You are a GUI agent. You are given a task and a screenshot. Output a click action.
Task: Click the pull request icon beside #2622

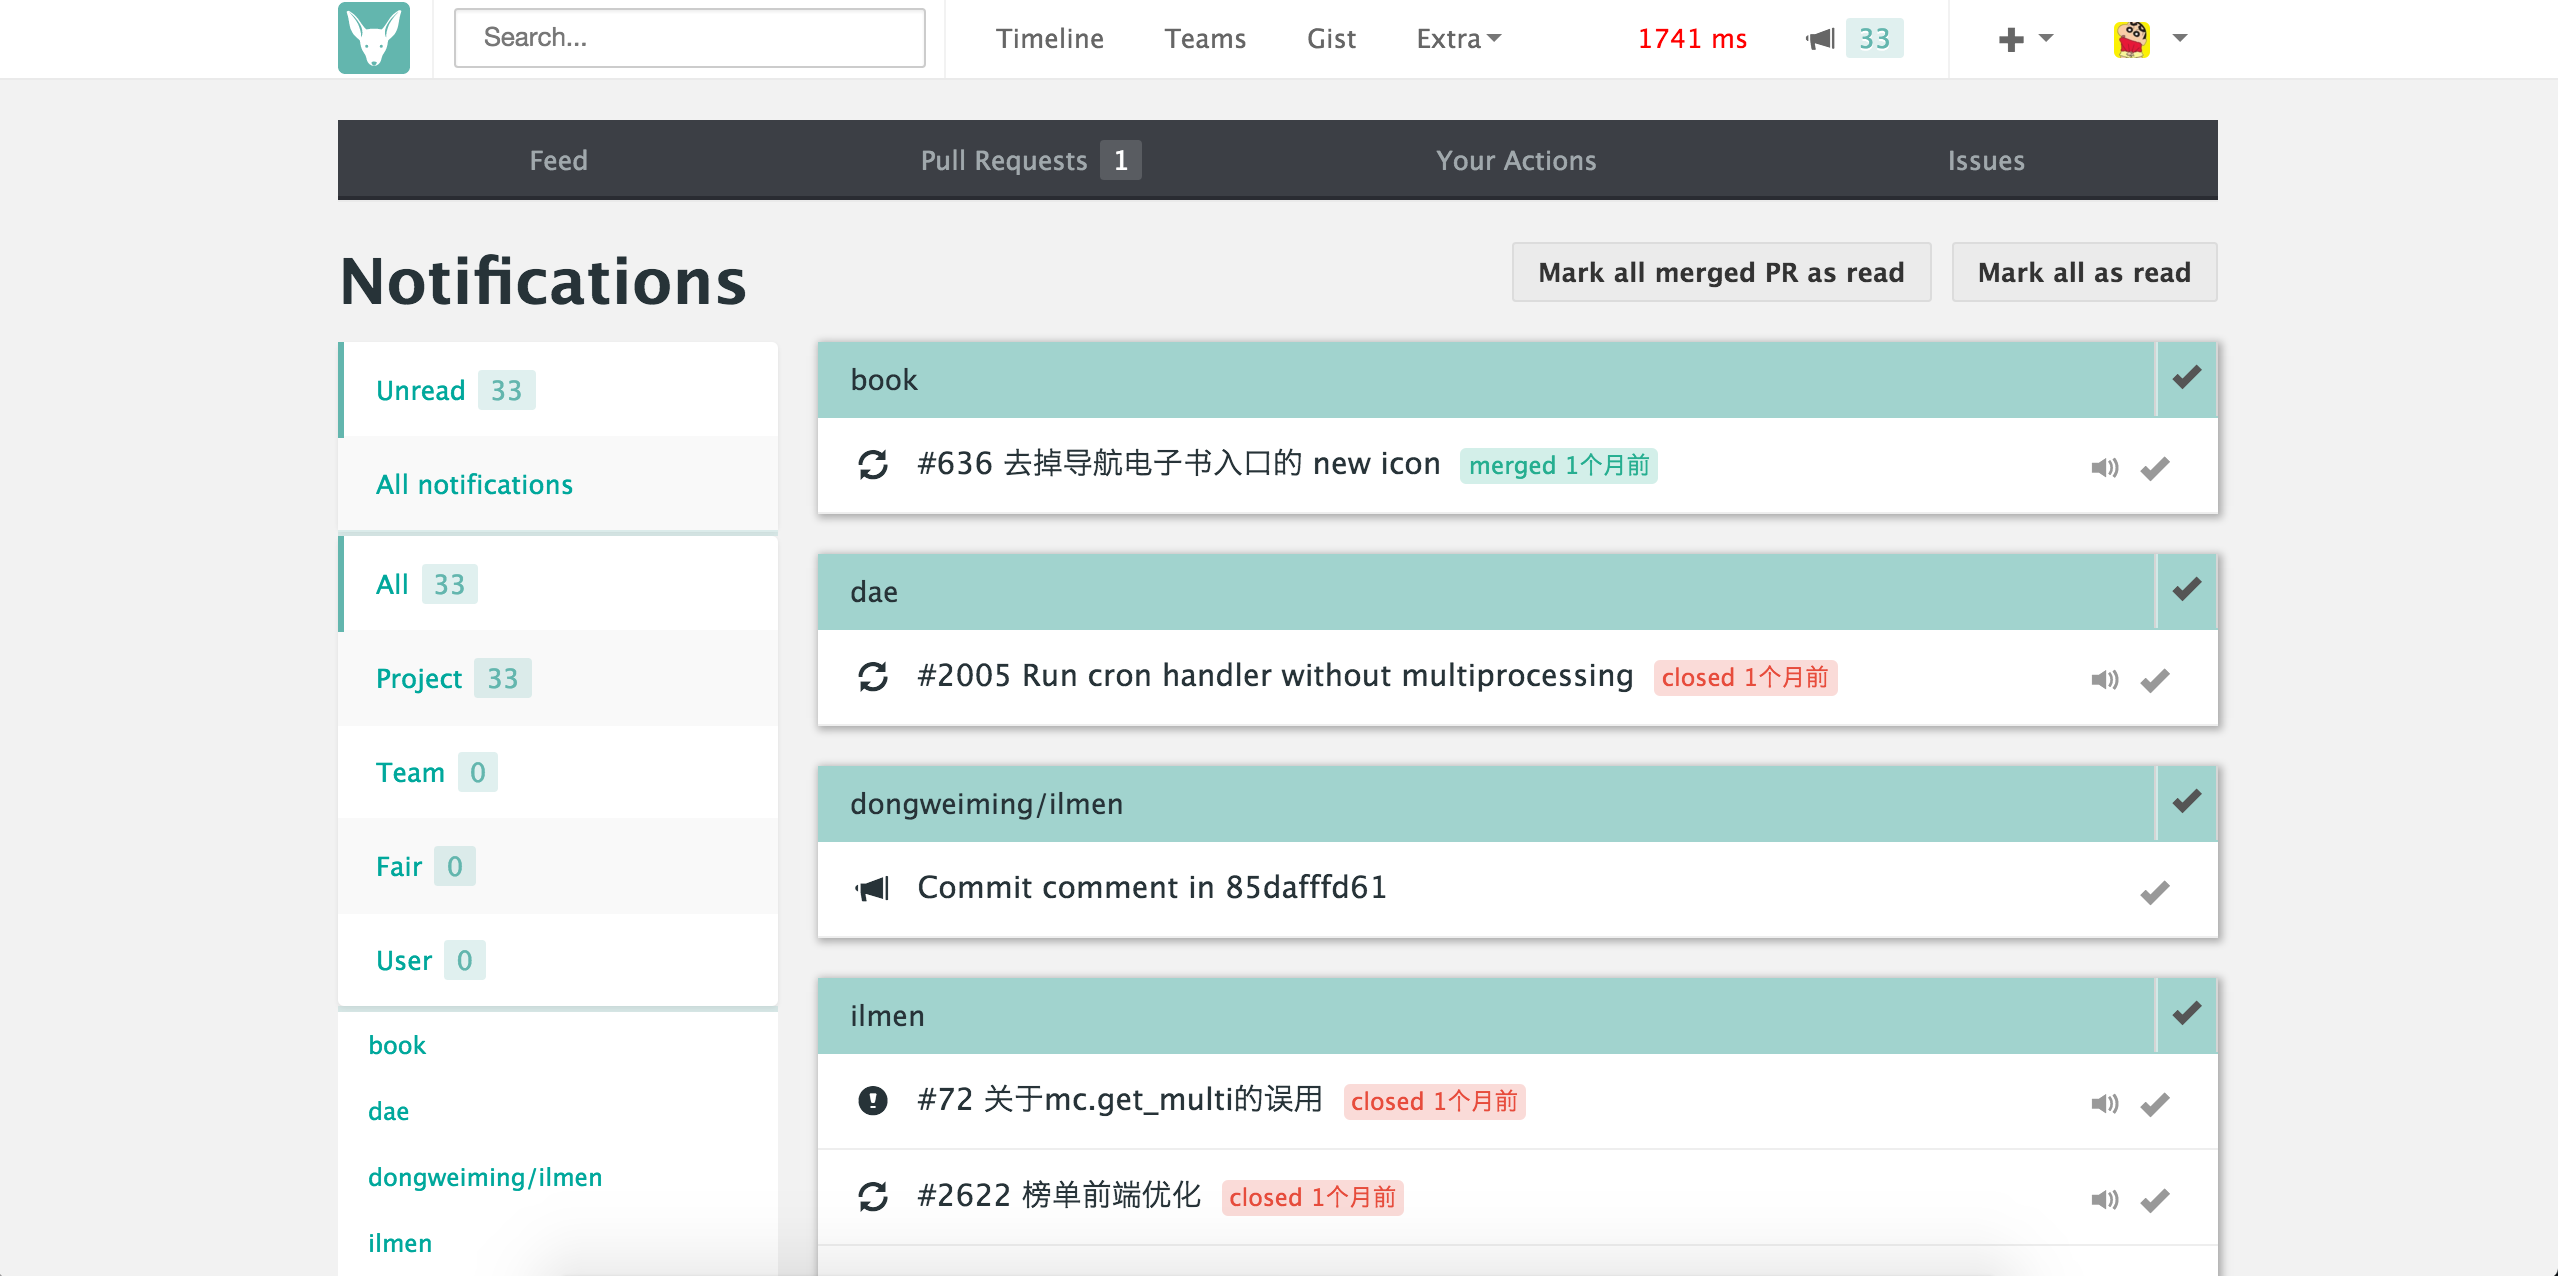point(873,1197)
